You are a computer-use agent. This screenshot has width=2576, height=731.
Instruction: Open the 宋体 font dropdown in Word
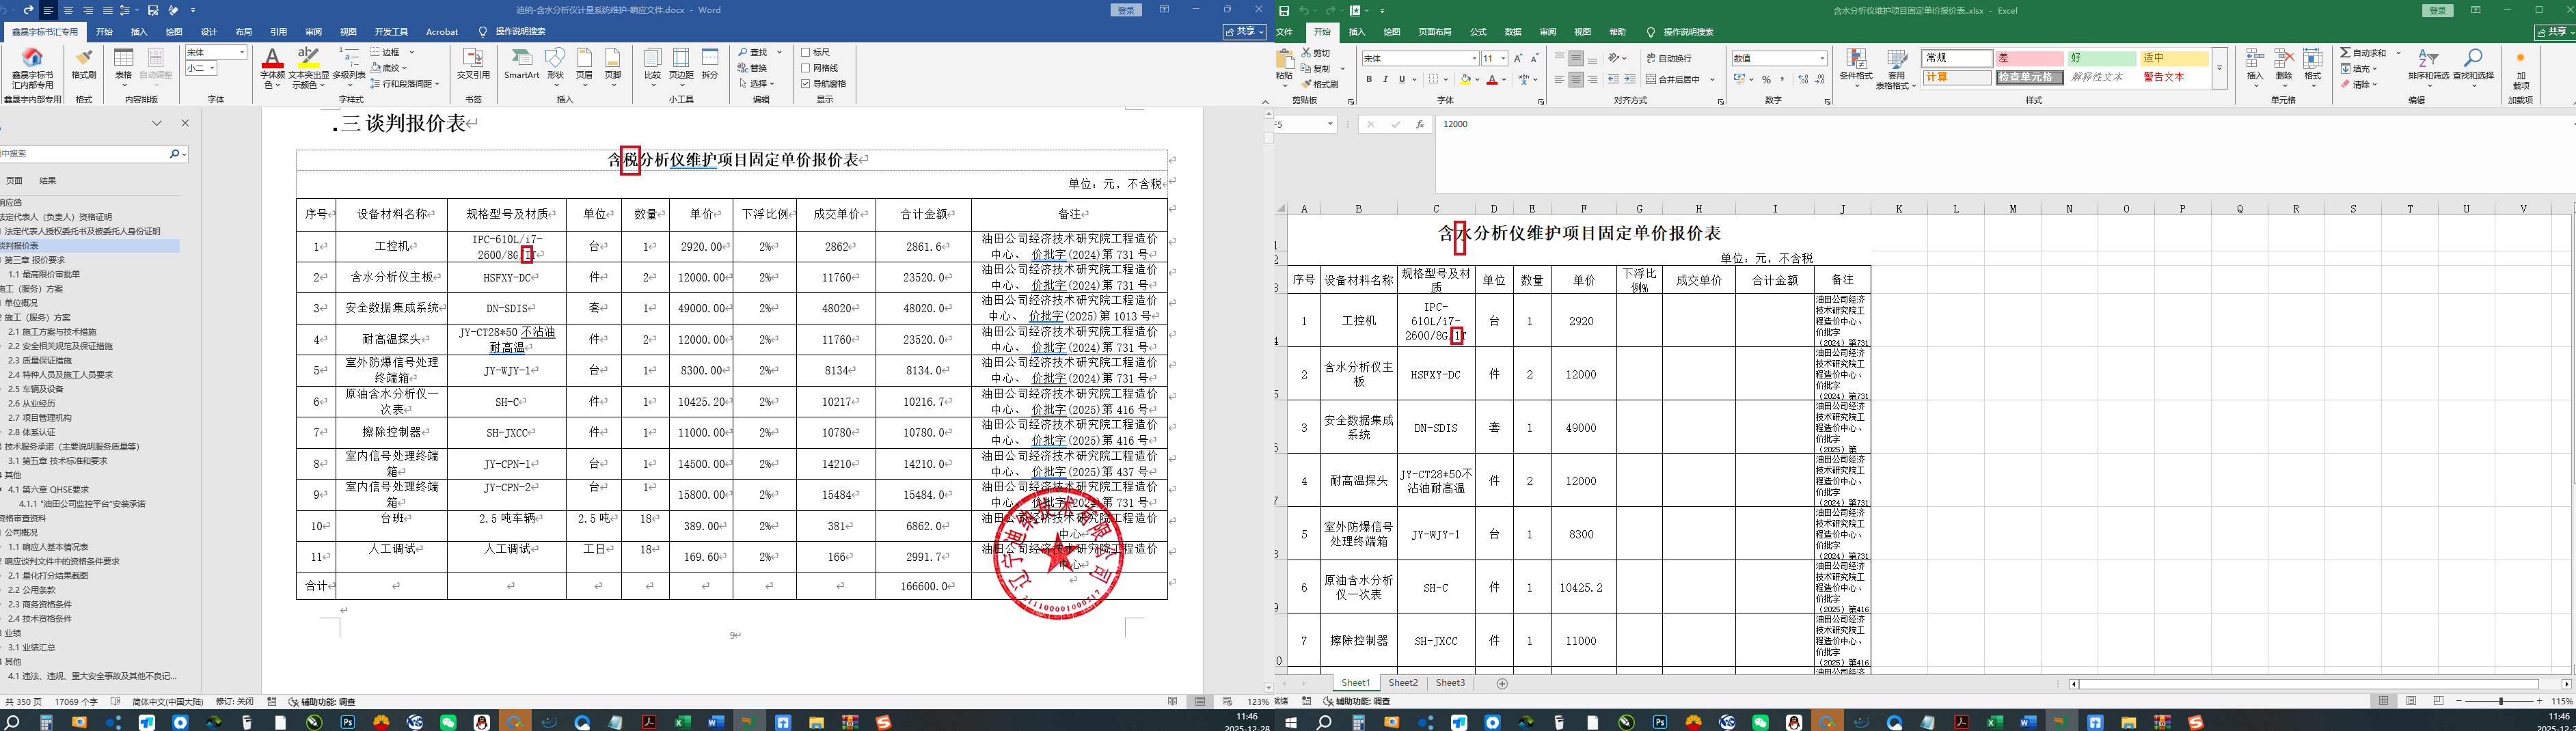click(x=242, y=52)
